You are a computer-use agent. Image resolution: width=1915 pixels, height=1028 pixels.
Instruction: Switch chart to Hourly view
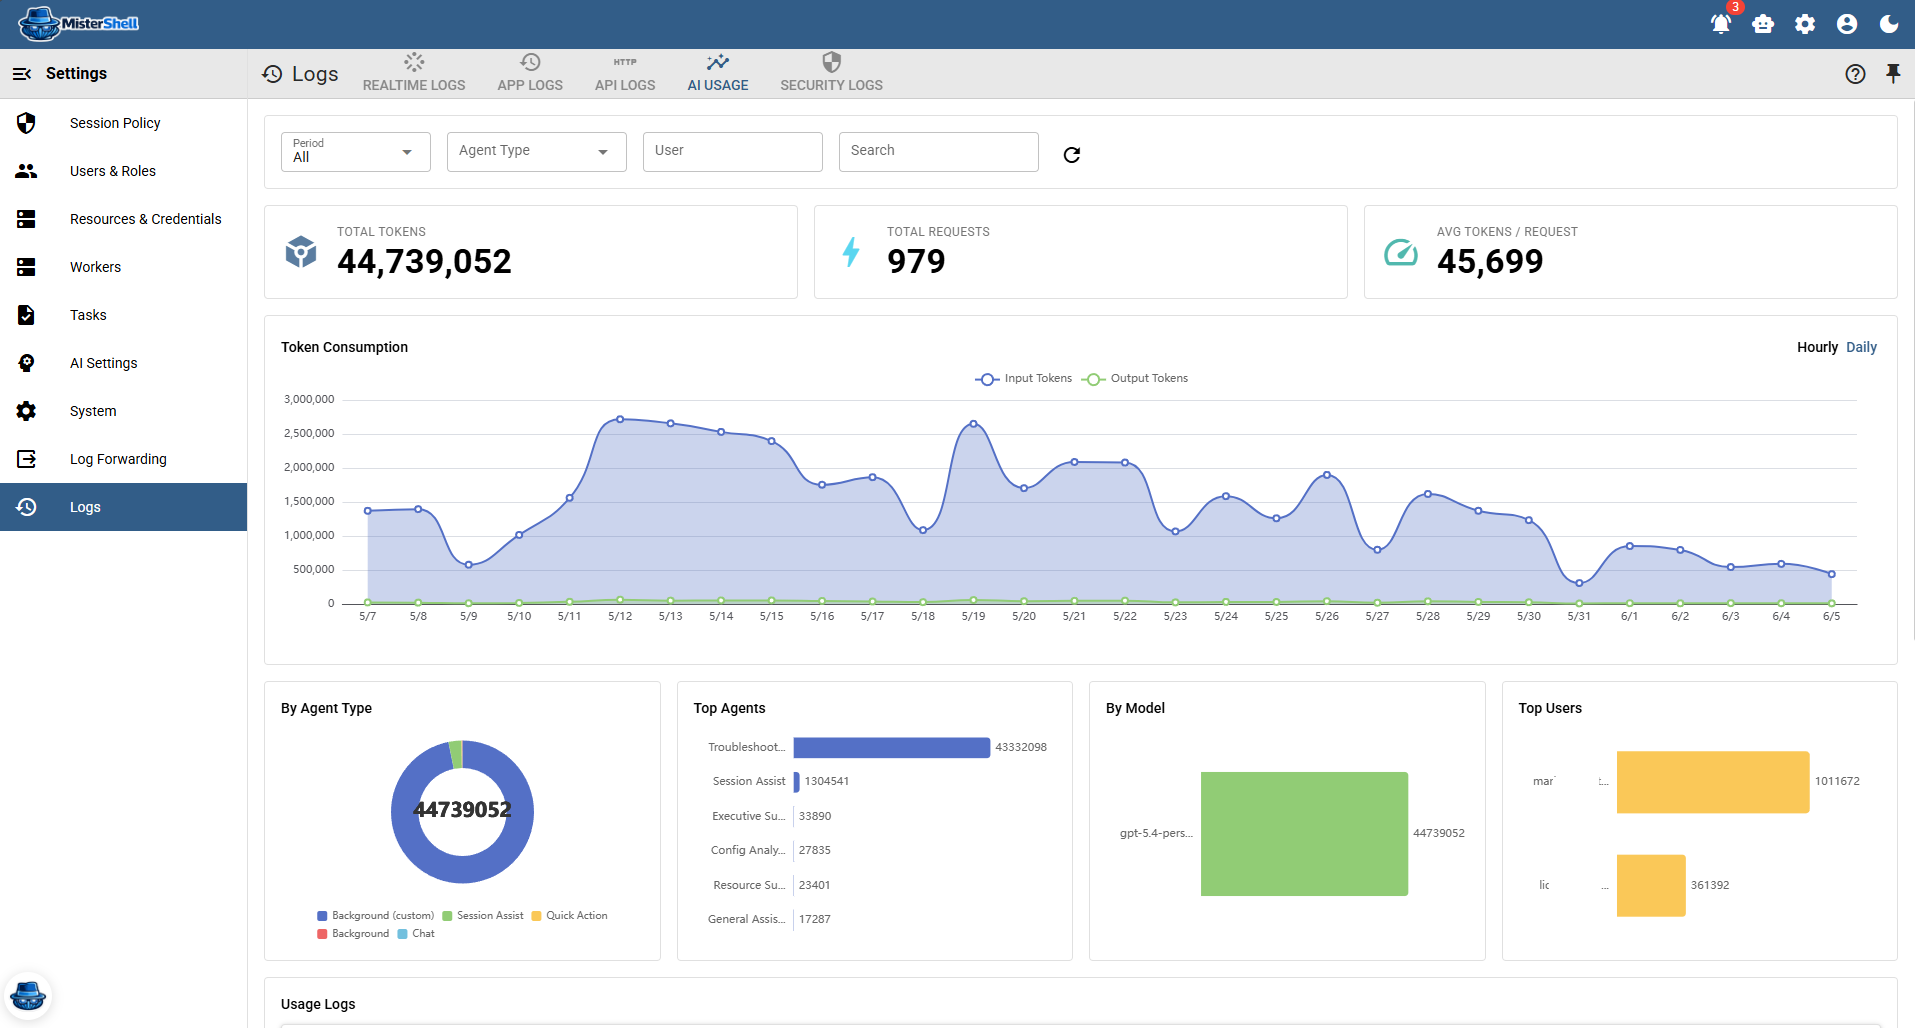coord(1817,347)
